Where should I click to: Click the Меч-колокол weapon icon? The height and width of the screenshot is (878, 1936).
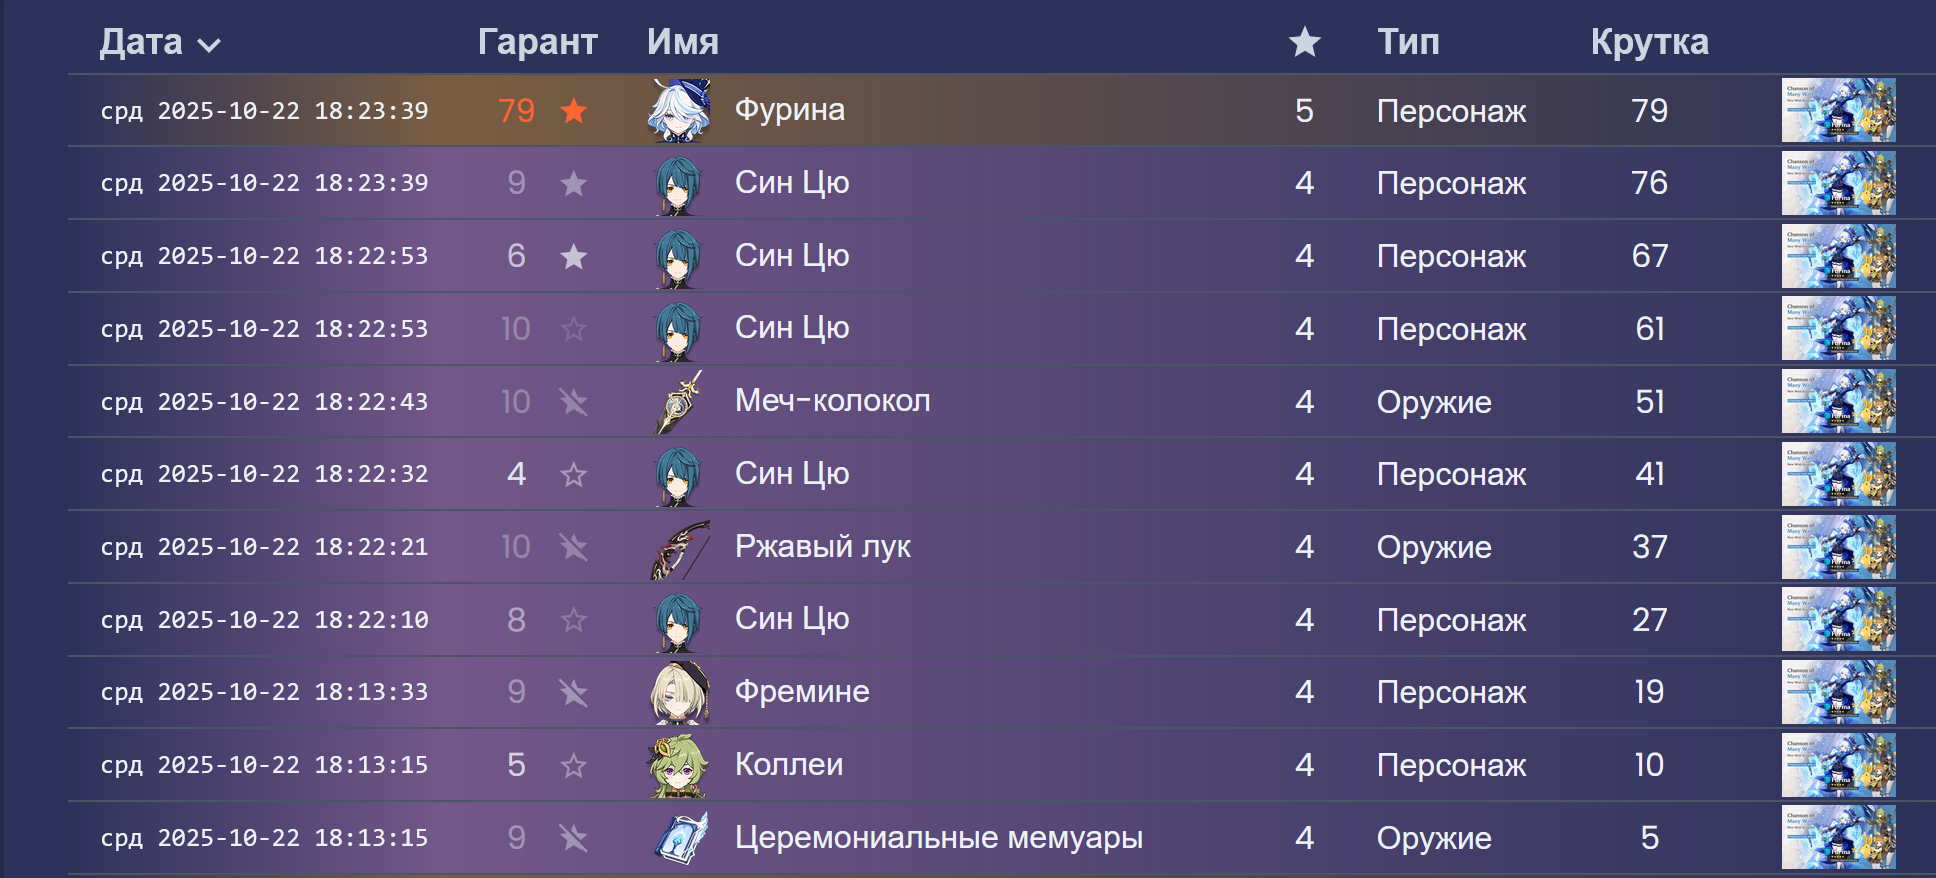680,402
